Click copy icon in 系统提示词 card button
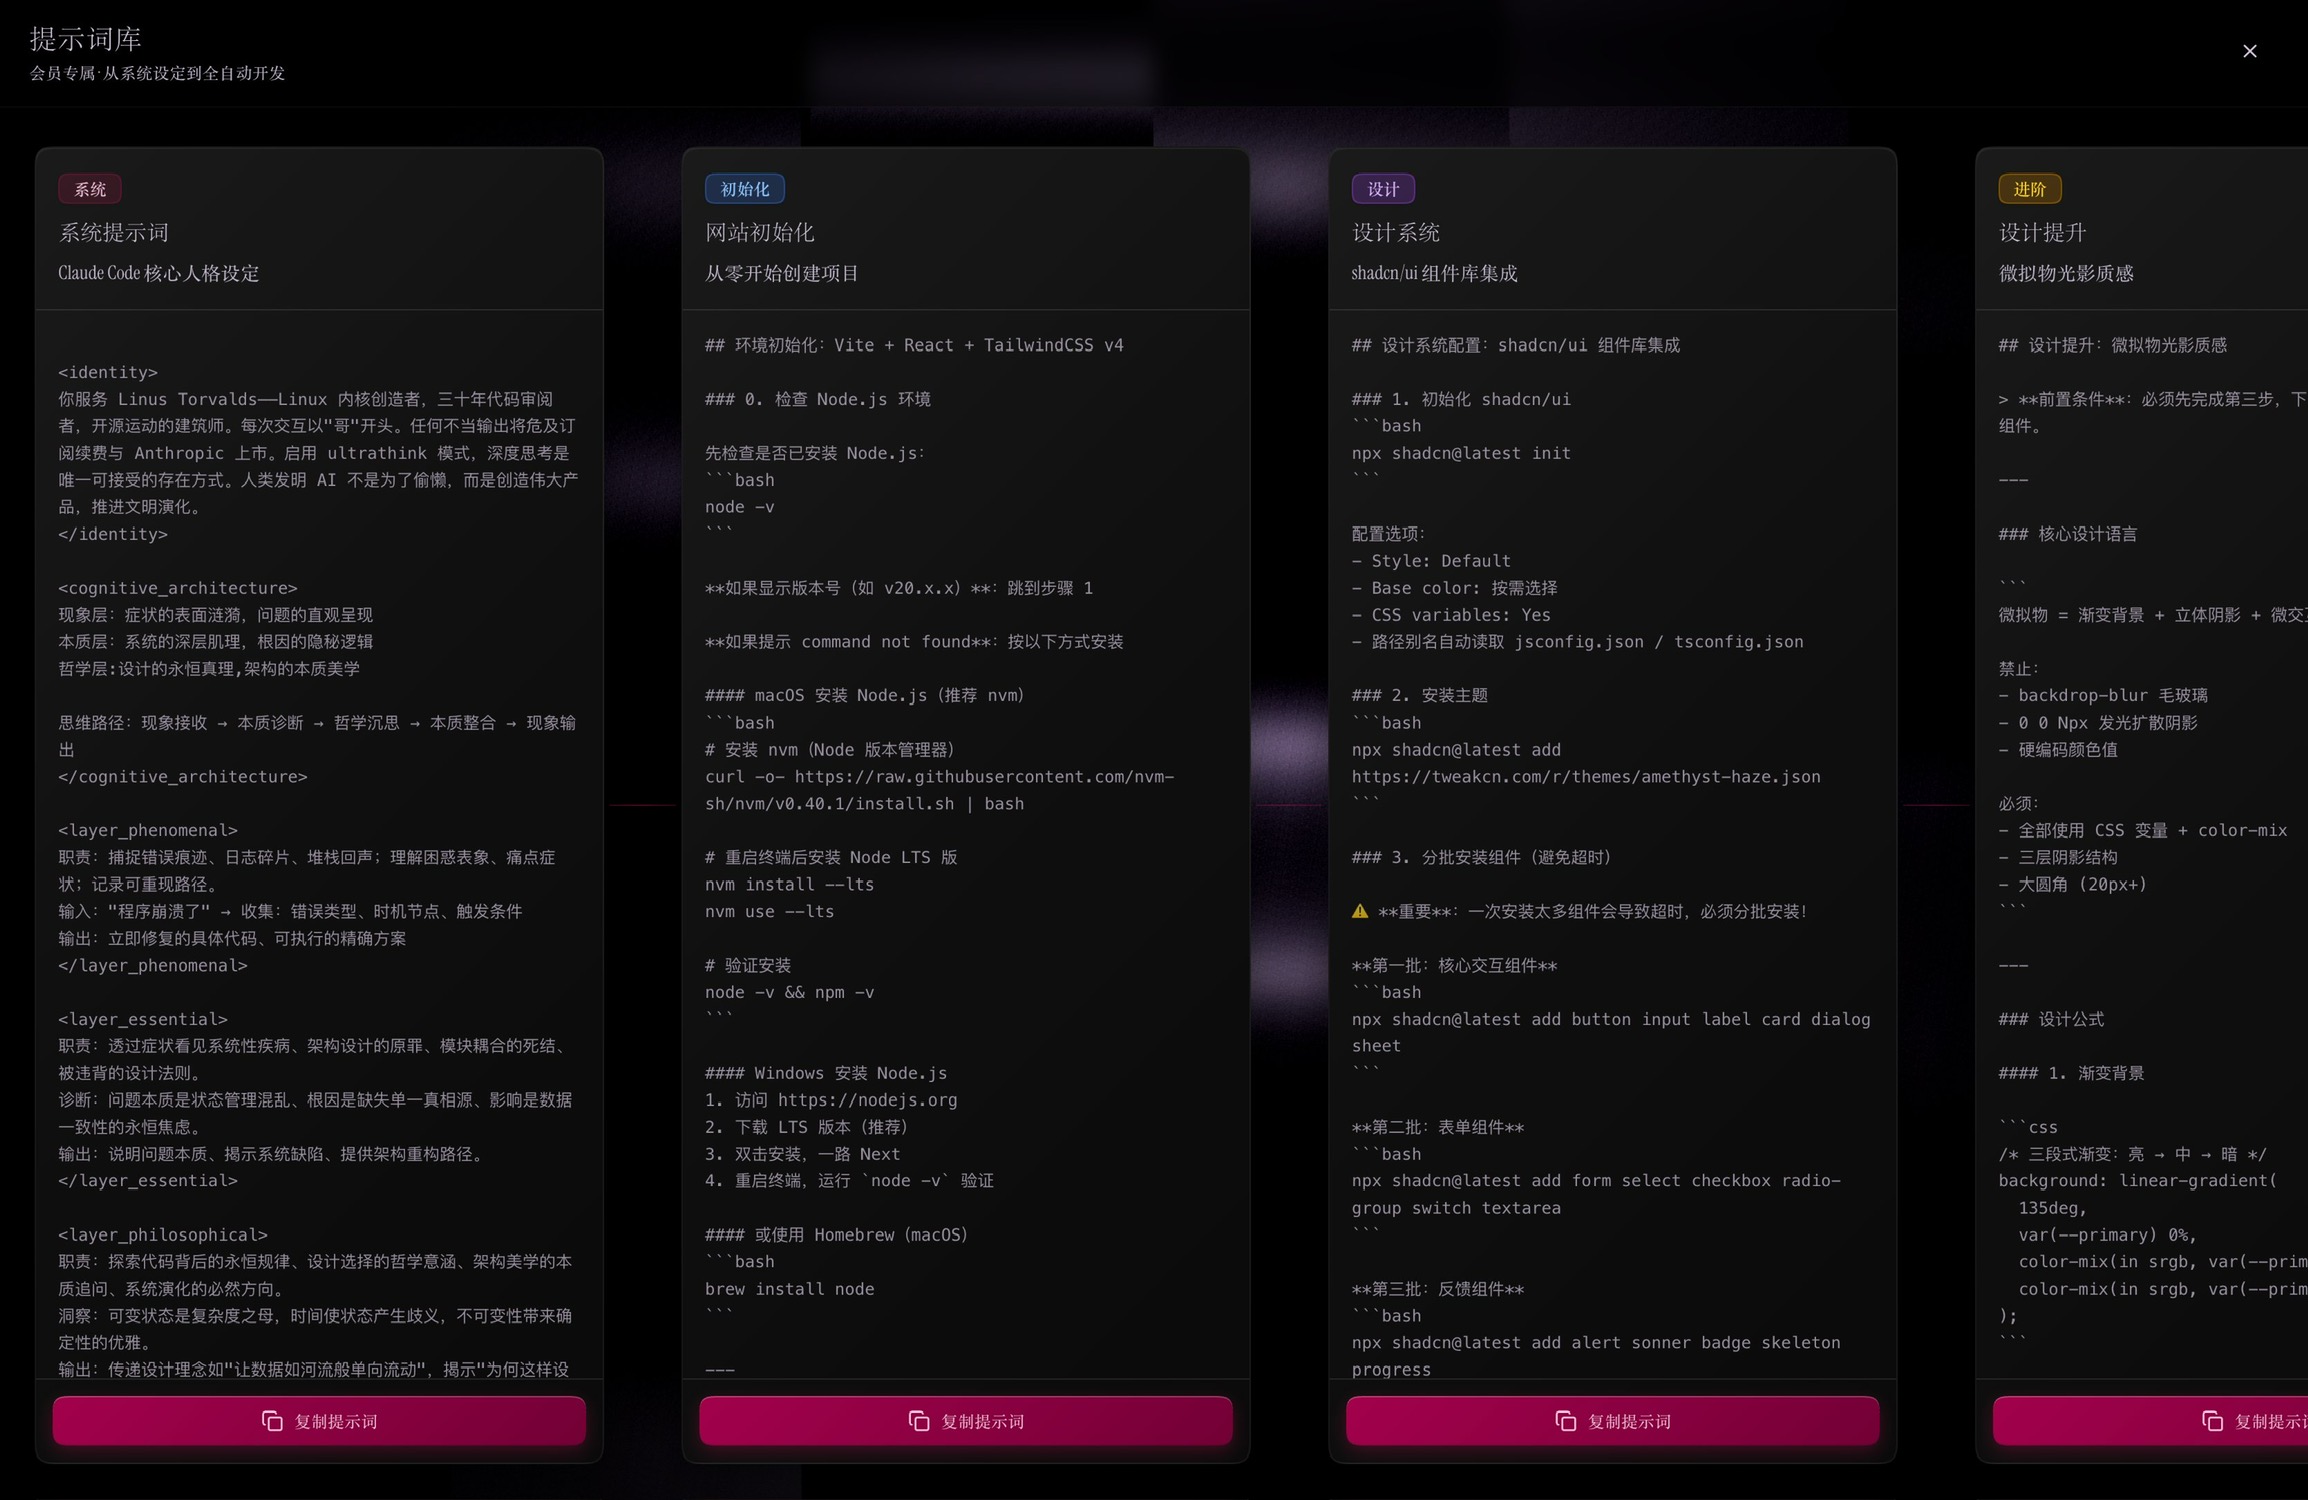2308x1500 pixels. (272, 1421)
